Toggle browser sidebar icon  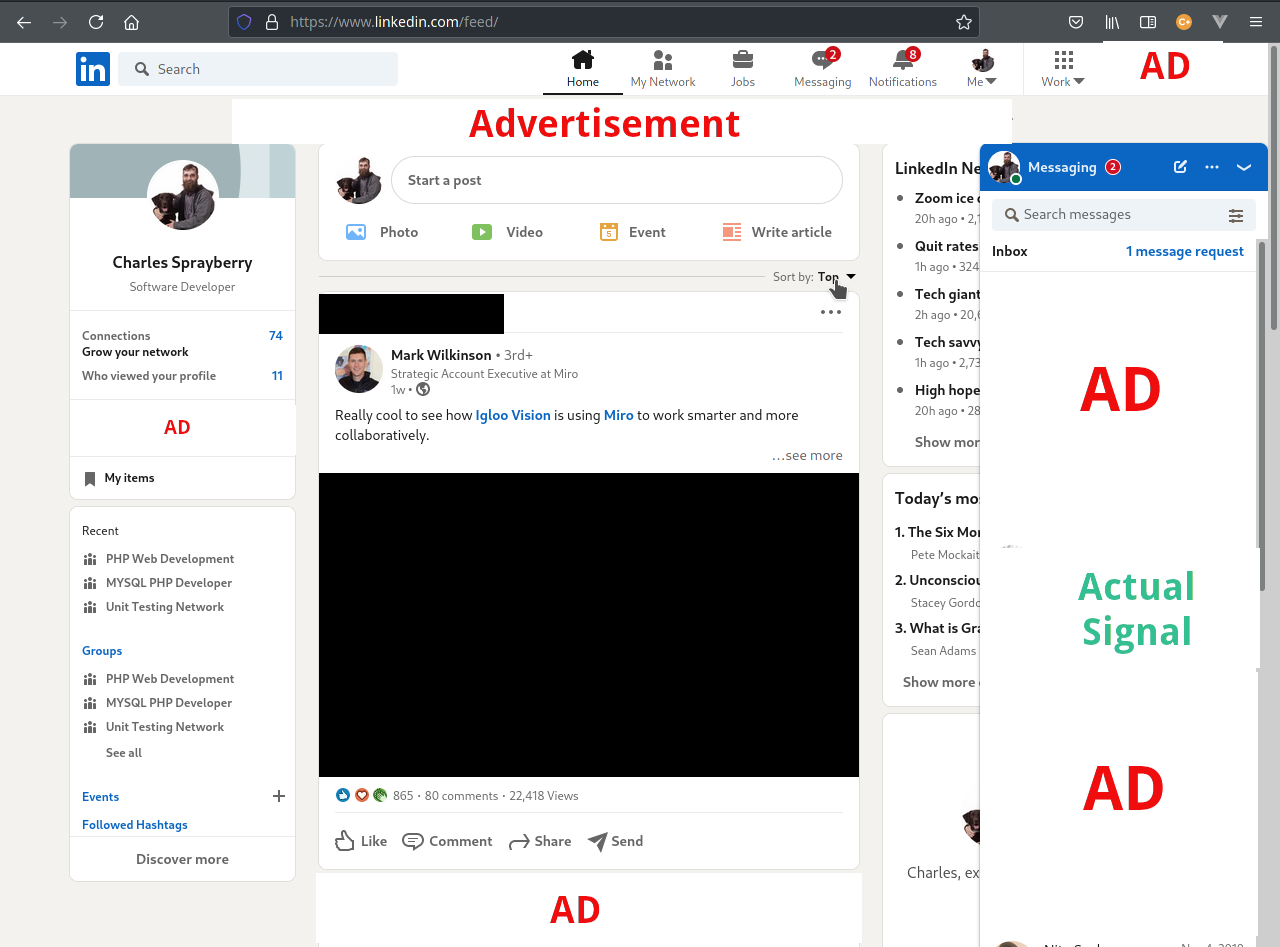pos(1148,21)
